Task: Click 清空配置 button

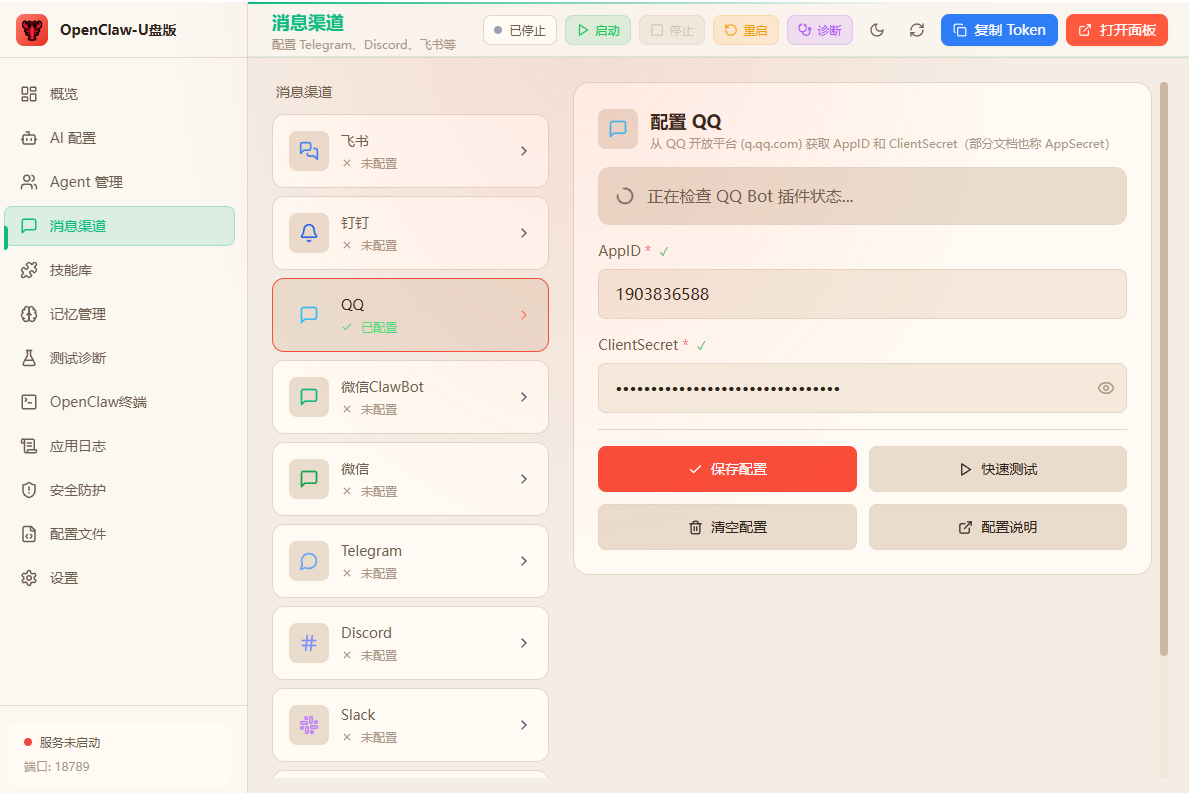Action: click(727, 527)
